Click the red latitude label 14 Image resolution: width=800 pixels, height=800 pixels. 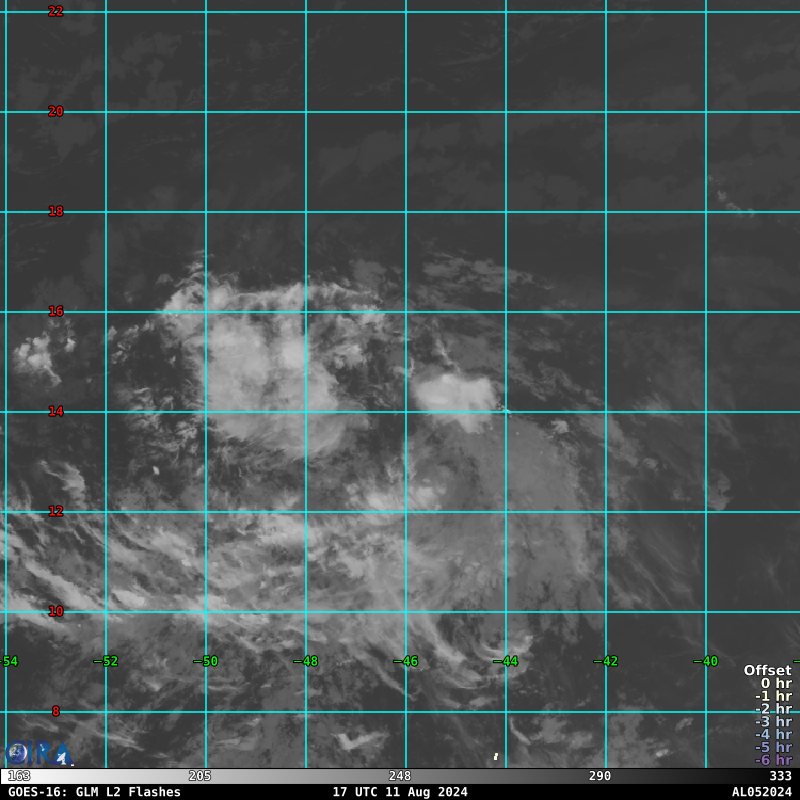tap(56, 411)
